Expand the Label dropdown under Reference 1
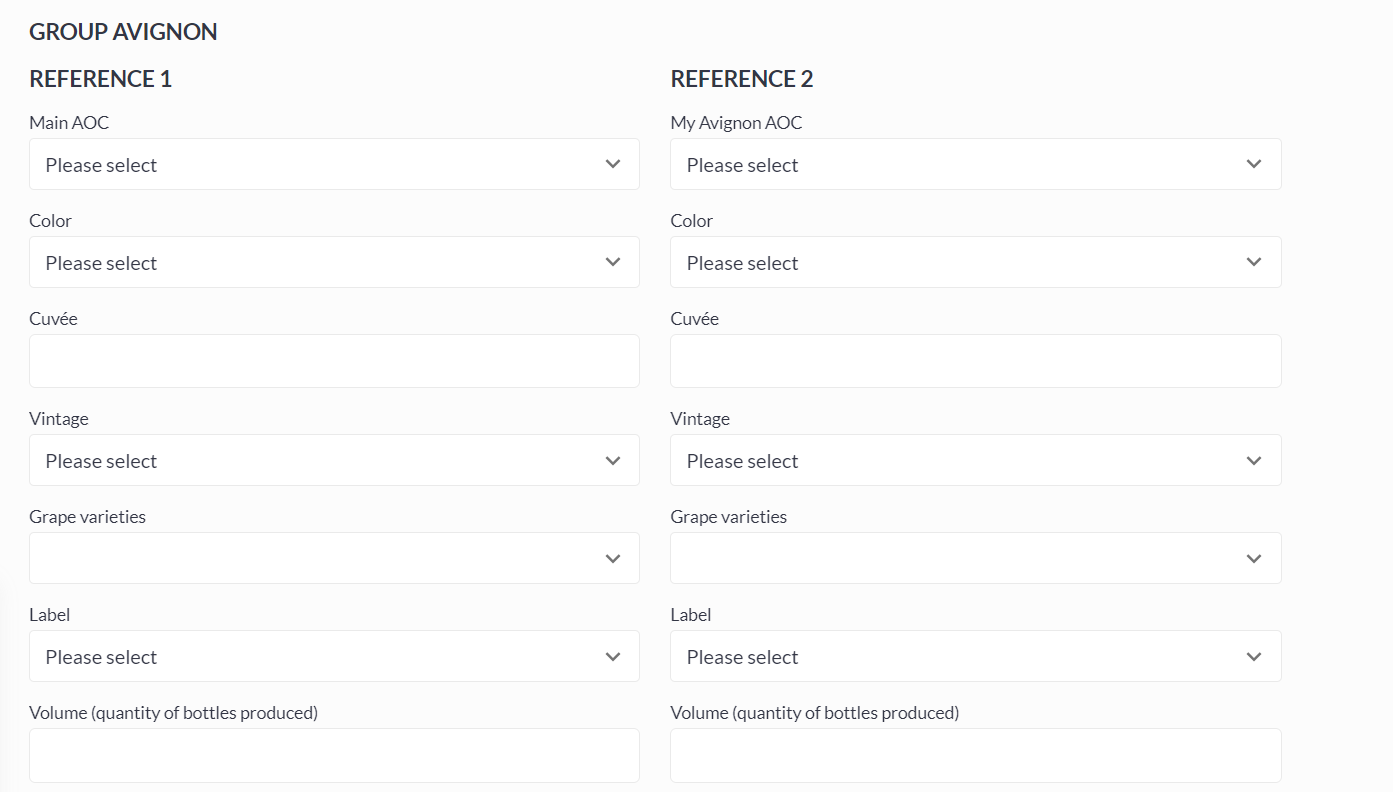Image resolution: width=1393 pixels, height=792 pixels. (x=334, y=656)
